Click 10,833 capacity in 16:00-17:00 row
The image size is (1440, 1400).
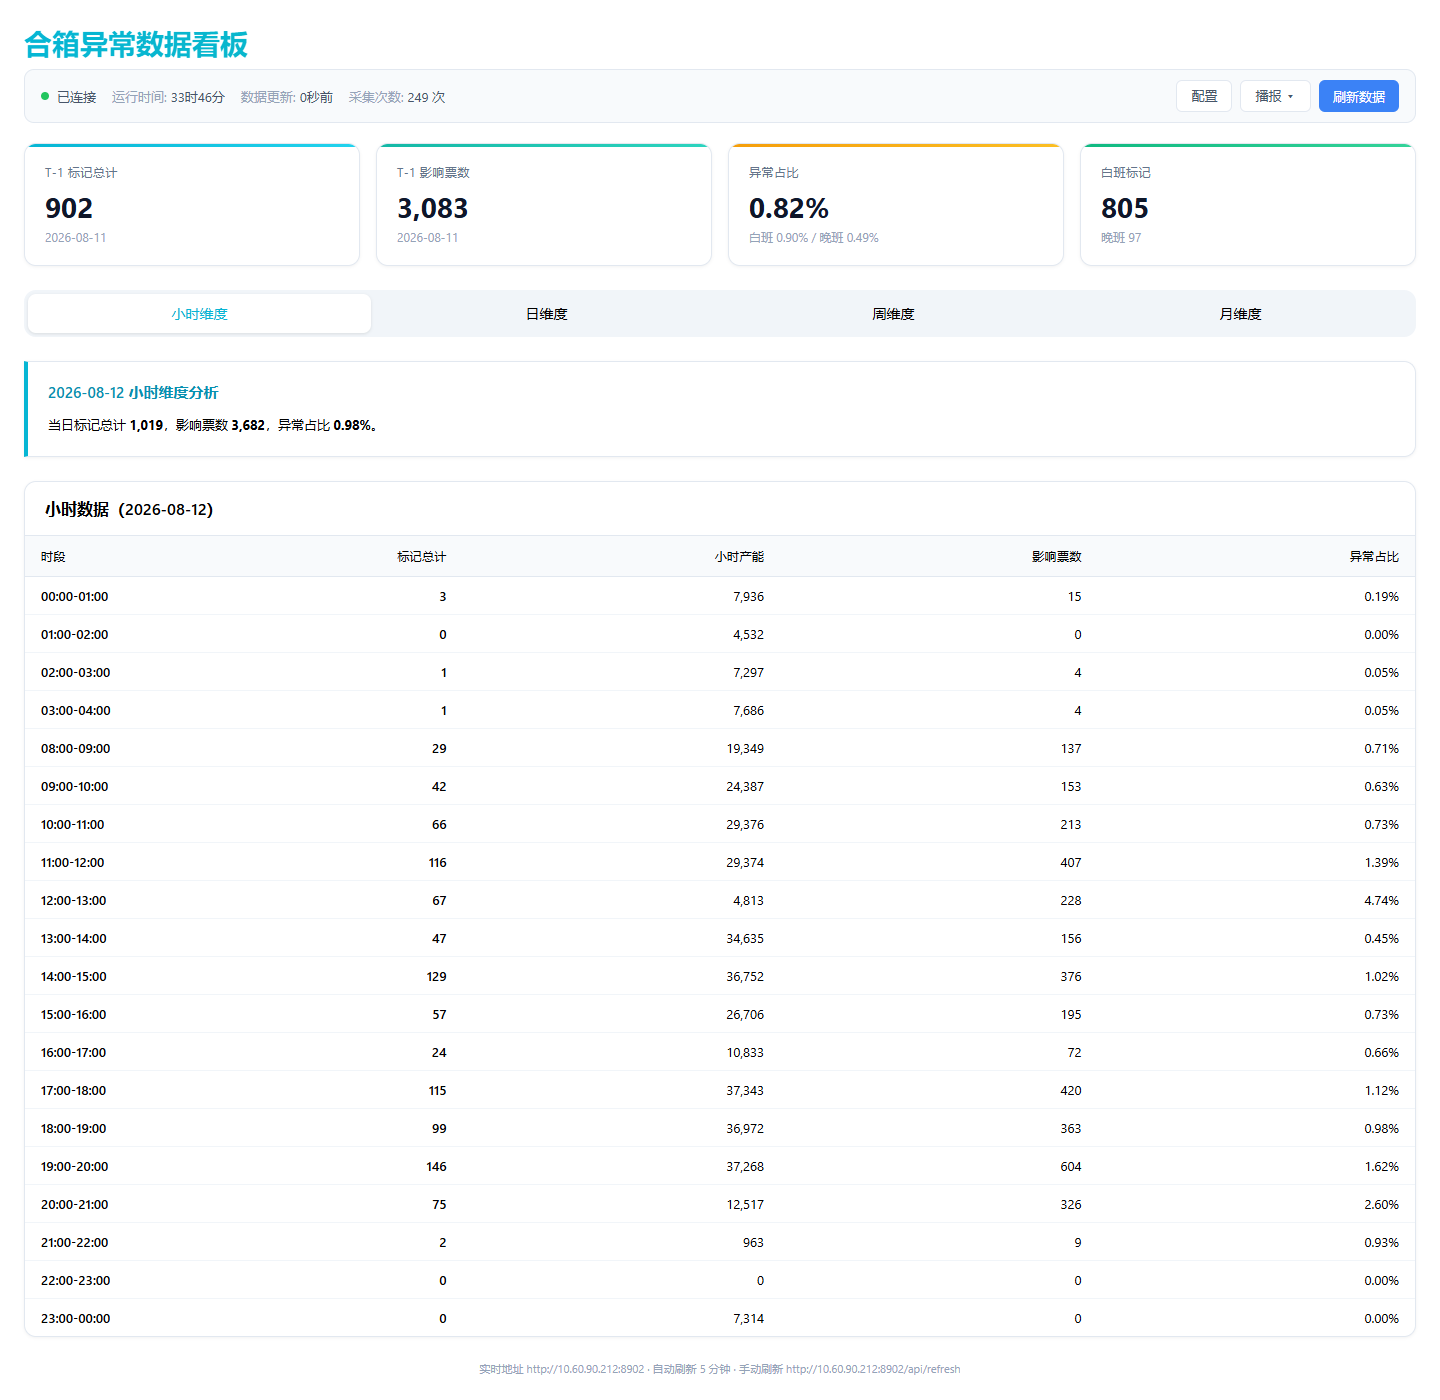(745, 1053)
